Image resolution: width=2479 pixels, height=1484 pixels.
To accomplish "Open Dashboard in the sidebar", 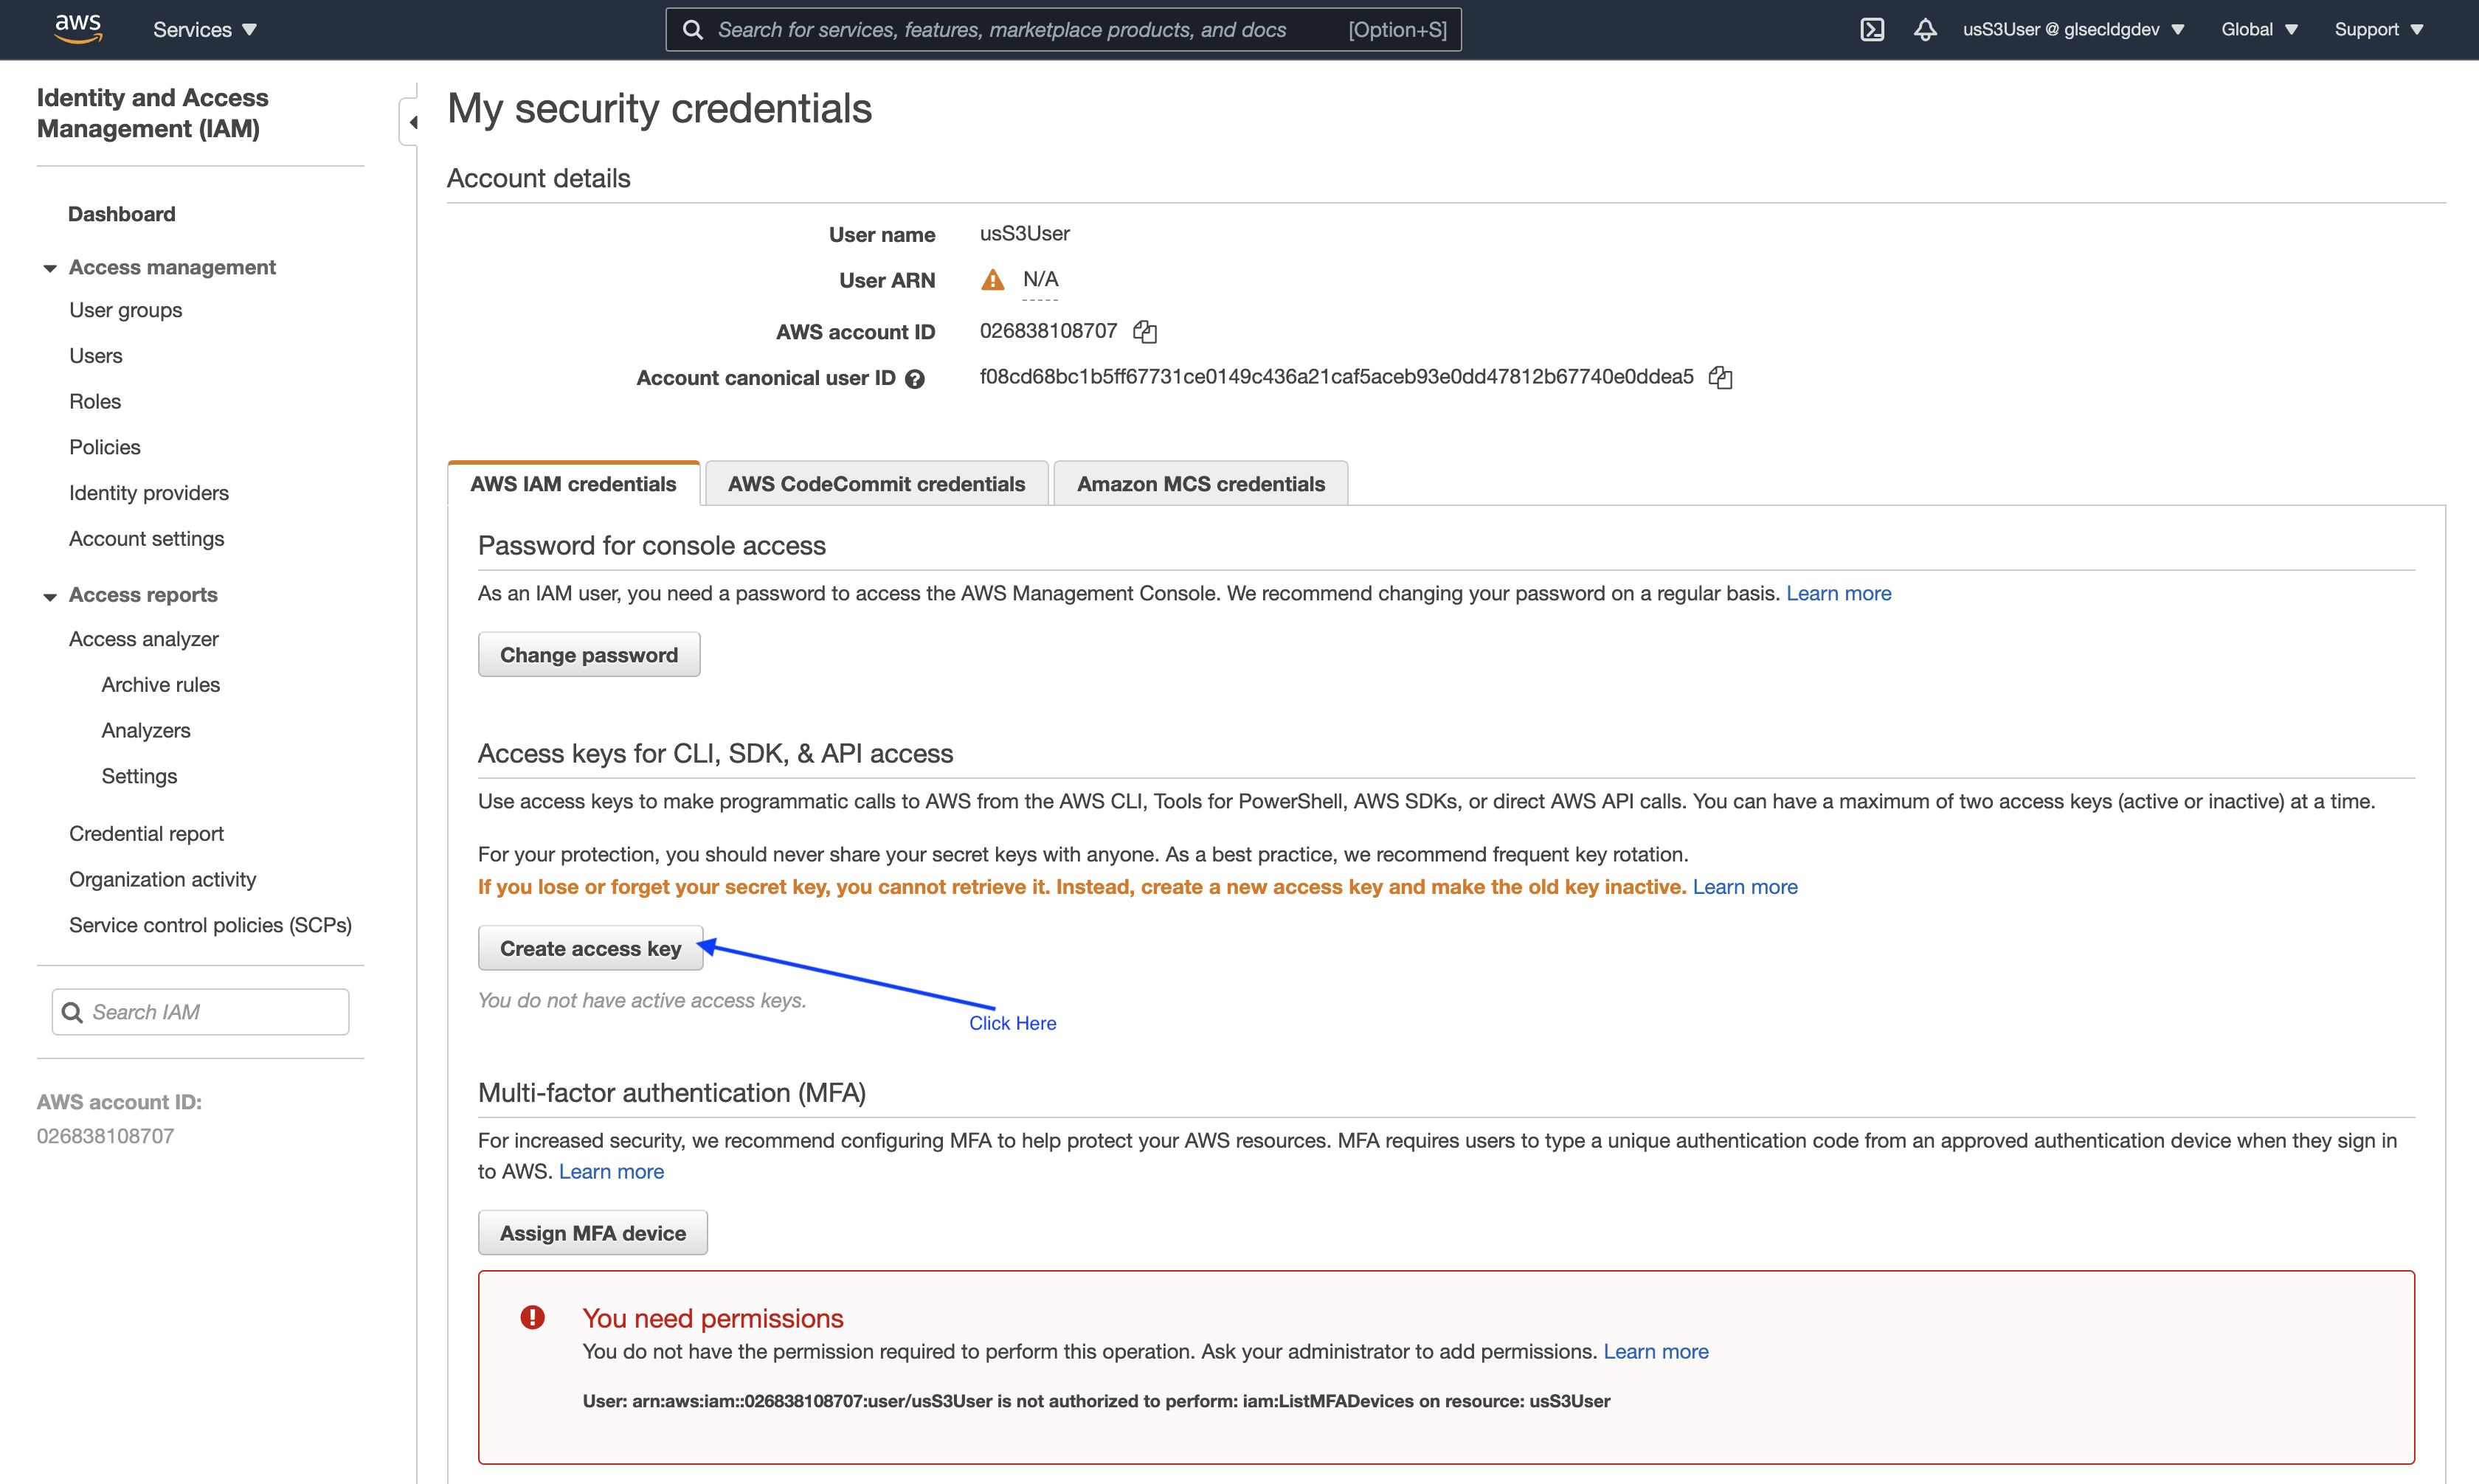I will click(121, 214).
